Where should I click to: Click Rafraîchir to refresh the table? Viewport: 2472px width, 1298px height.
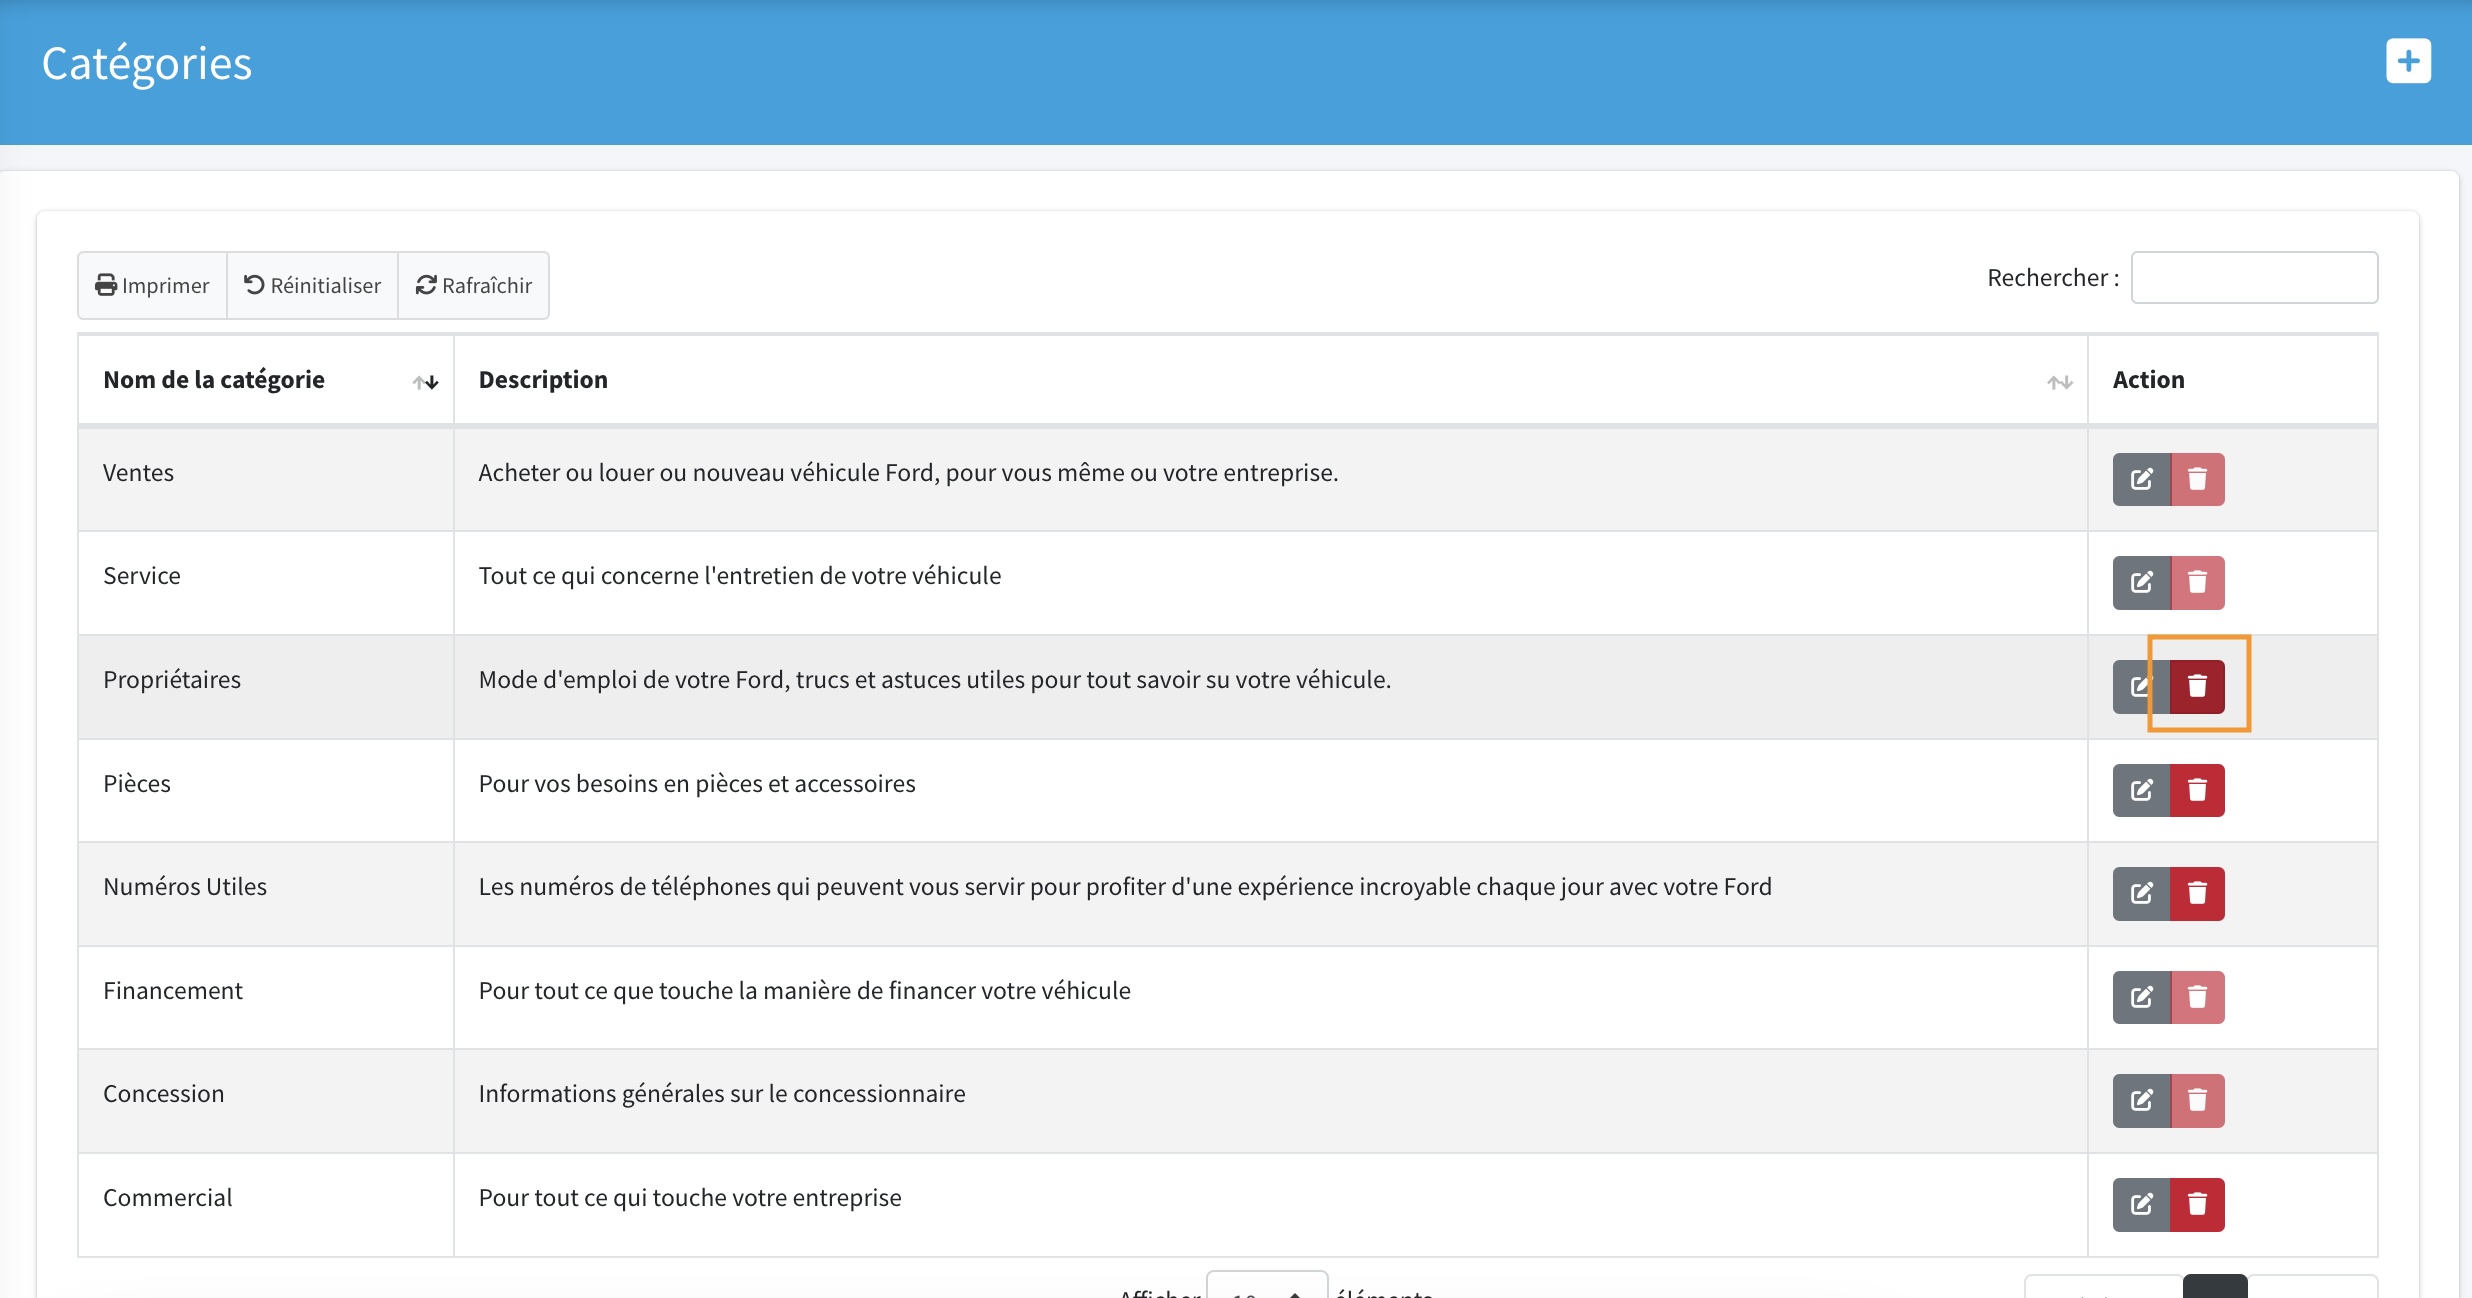click(473, 285)
